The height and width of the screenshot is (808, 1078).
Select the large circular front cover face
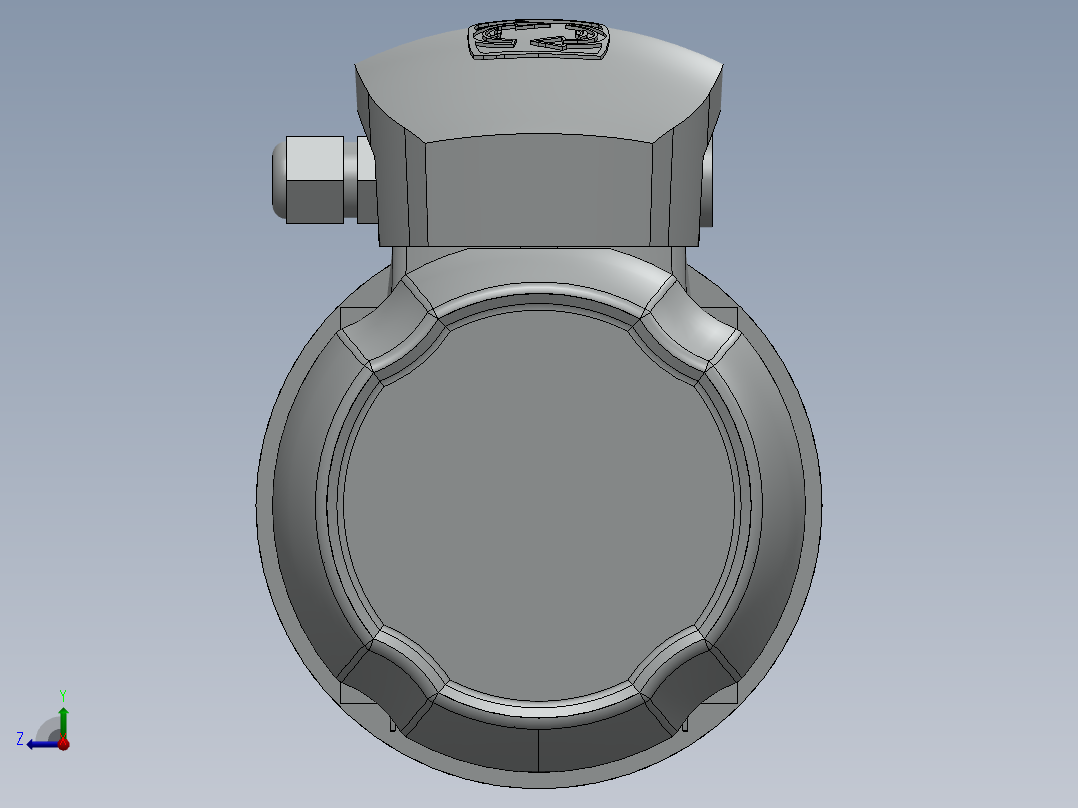click(x=540, y=505)
